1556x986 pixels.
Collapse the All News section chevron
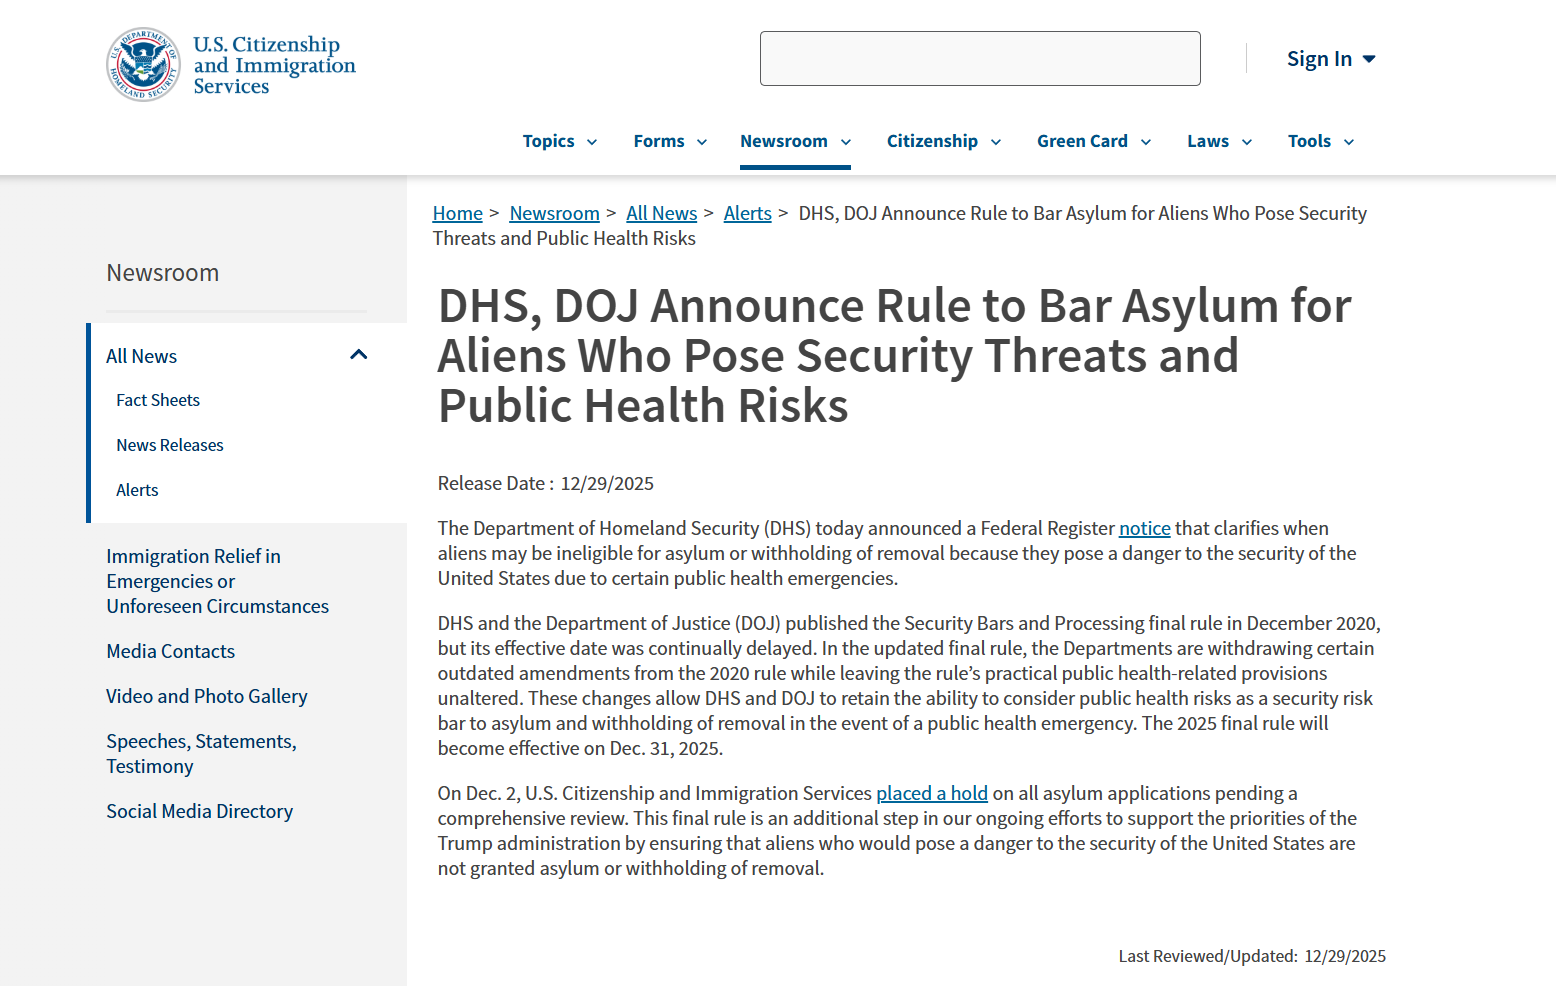(359, 355)
